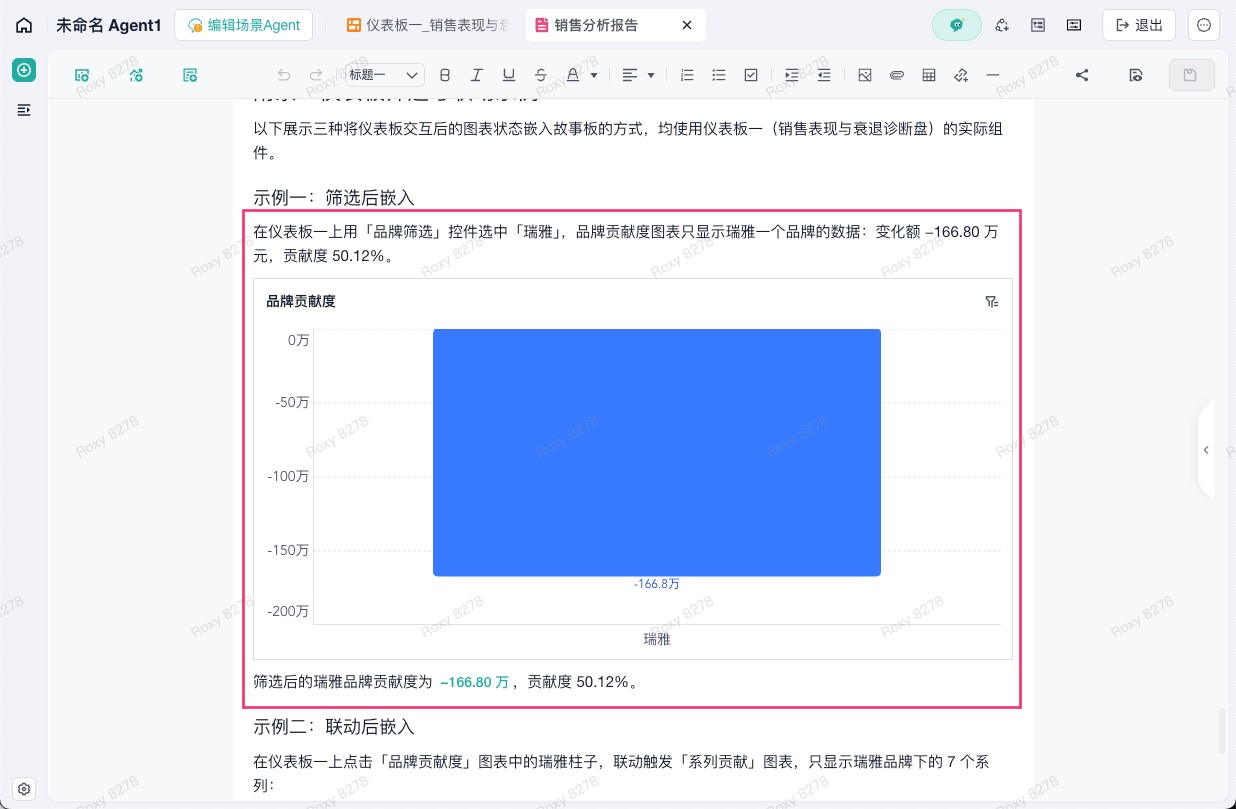Viewport: 1236px width, 809px height.
Task: Apply italic formatting
Action: pos(477,75)
